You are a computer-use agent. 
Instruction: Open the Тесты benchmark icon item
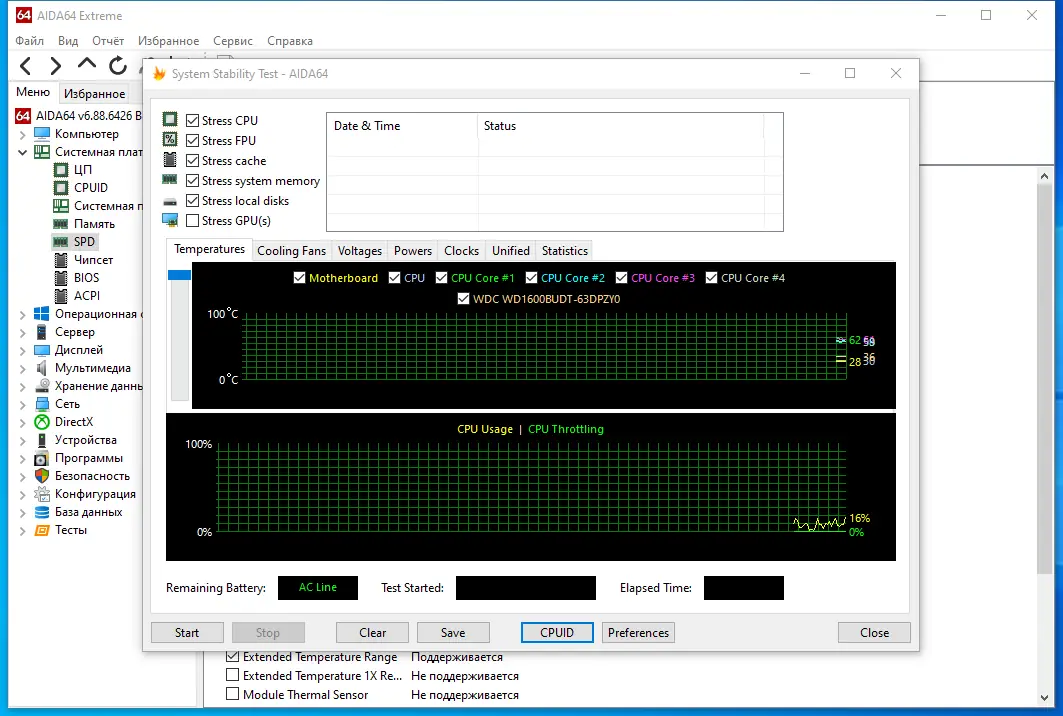(42, 530)
